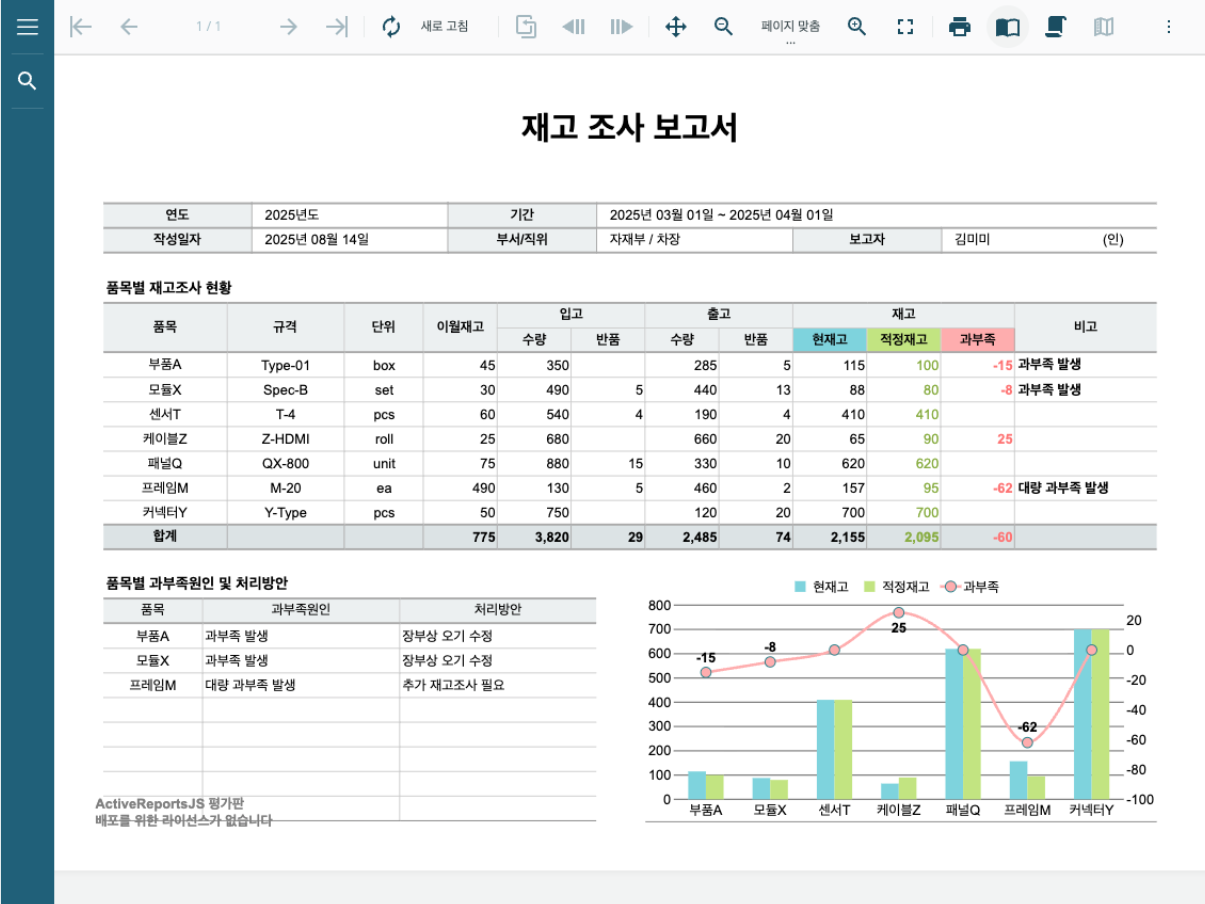
Task: Click the history back icon
Action: (x=574, y=27)
